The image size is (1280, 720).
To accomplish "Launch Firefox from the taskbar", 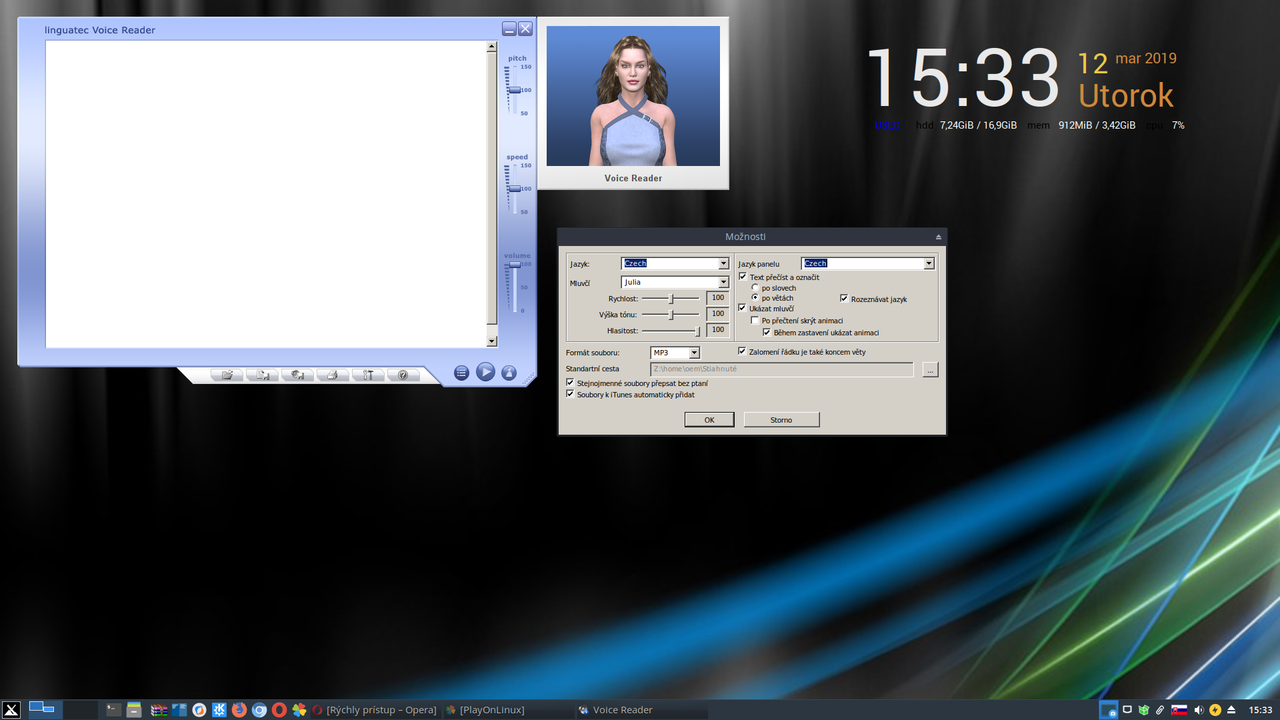I will (239, 710).
